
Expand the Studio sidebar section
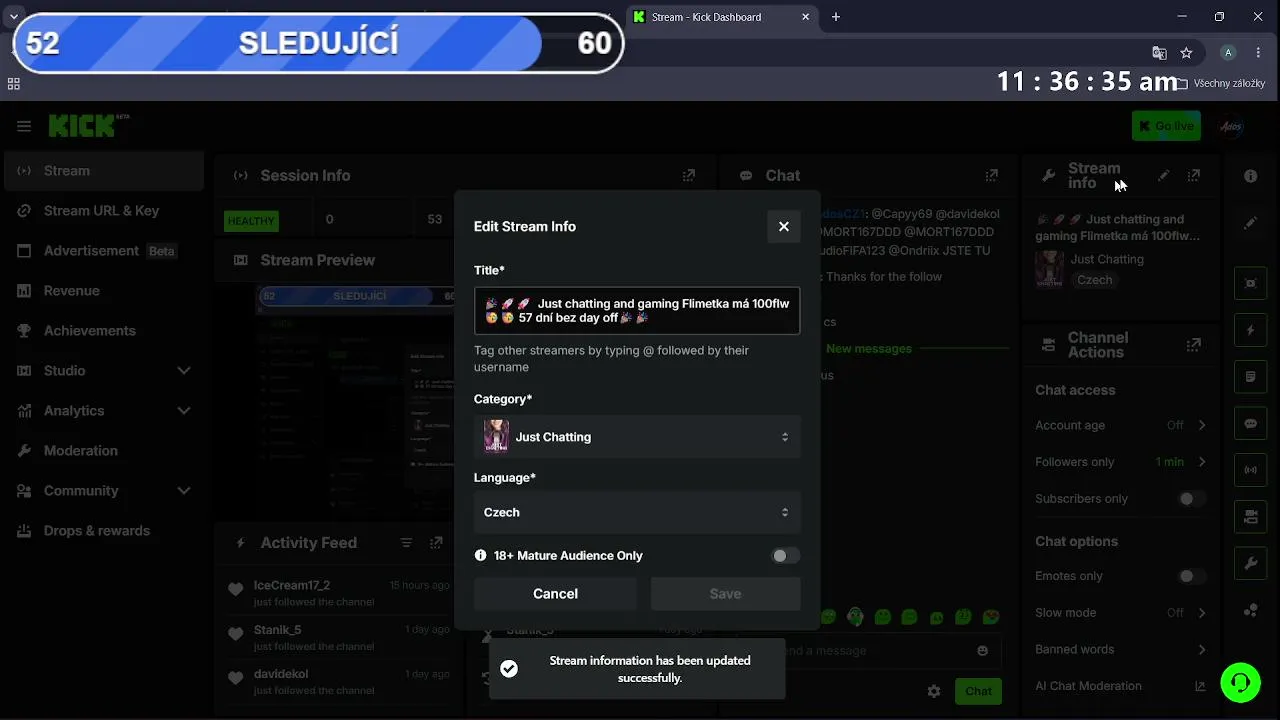click(x=184, y=371)
